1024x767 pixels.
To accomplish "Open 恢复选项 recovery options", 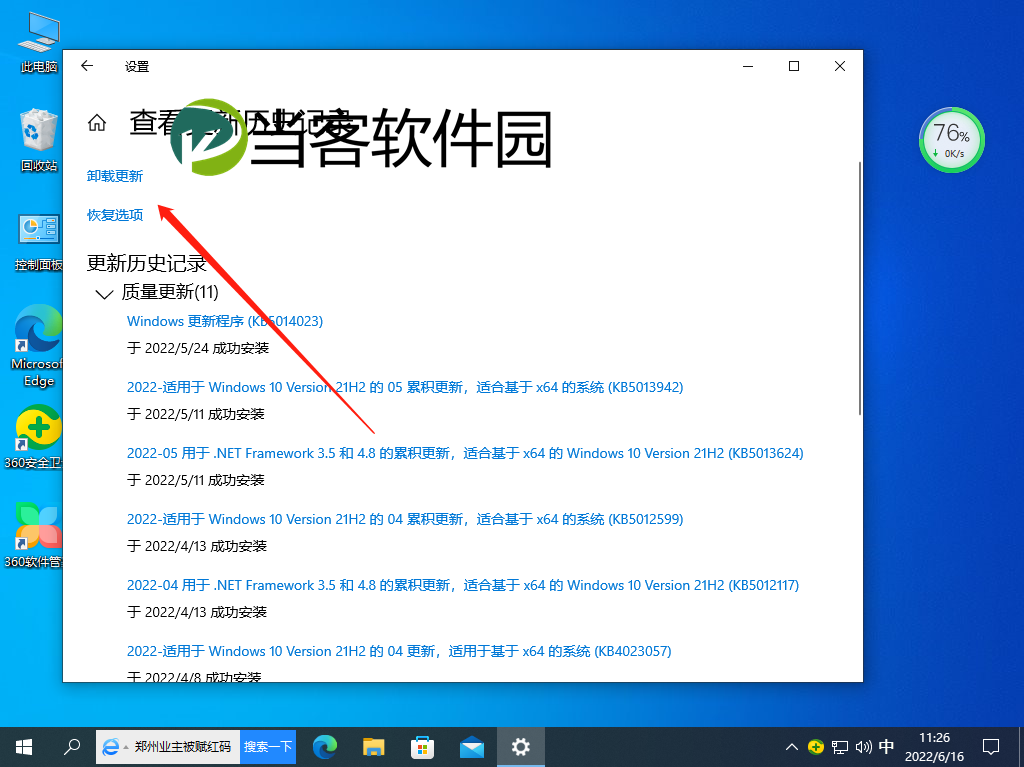I will (113, 214).
